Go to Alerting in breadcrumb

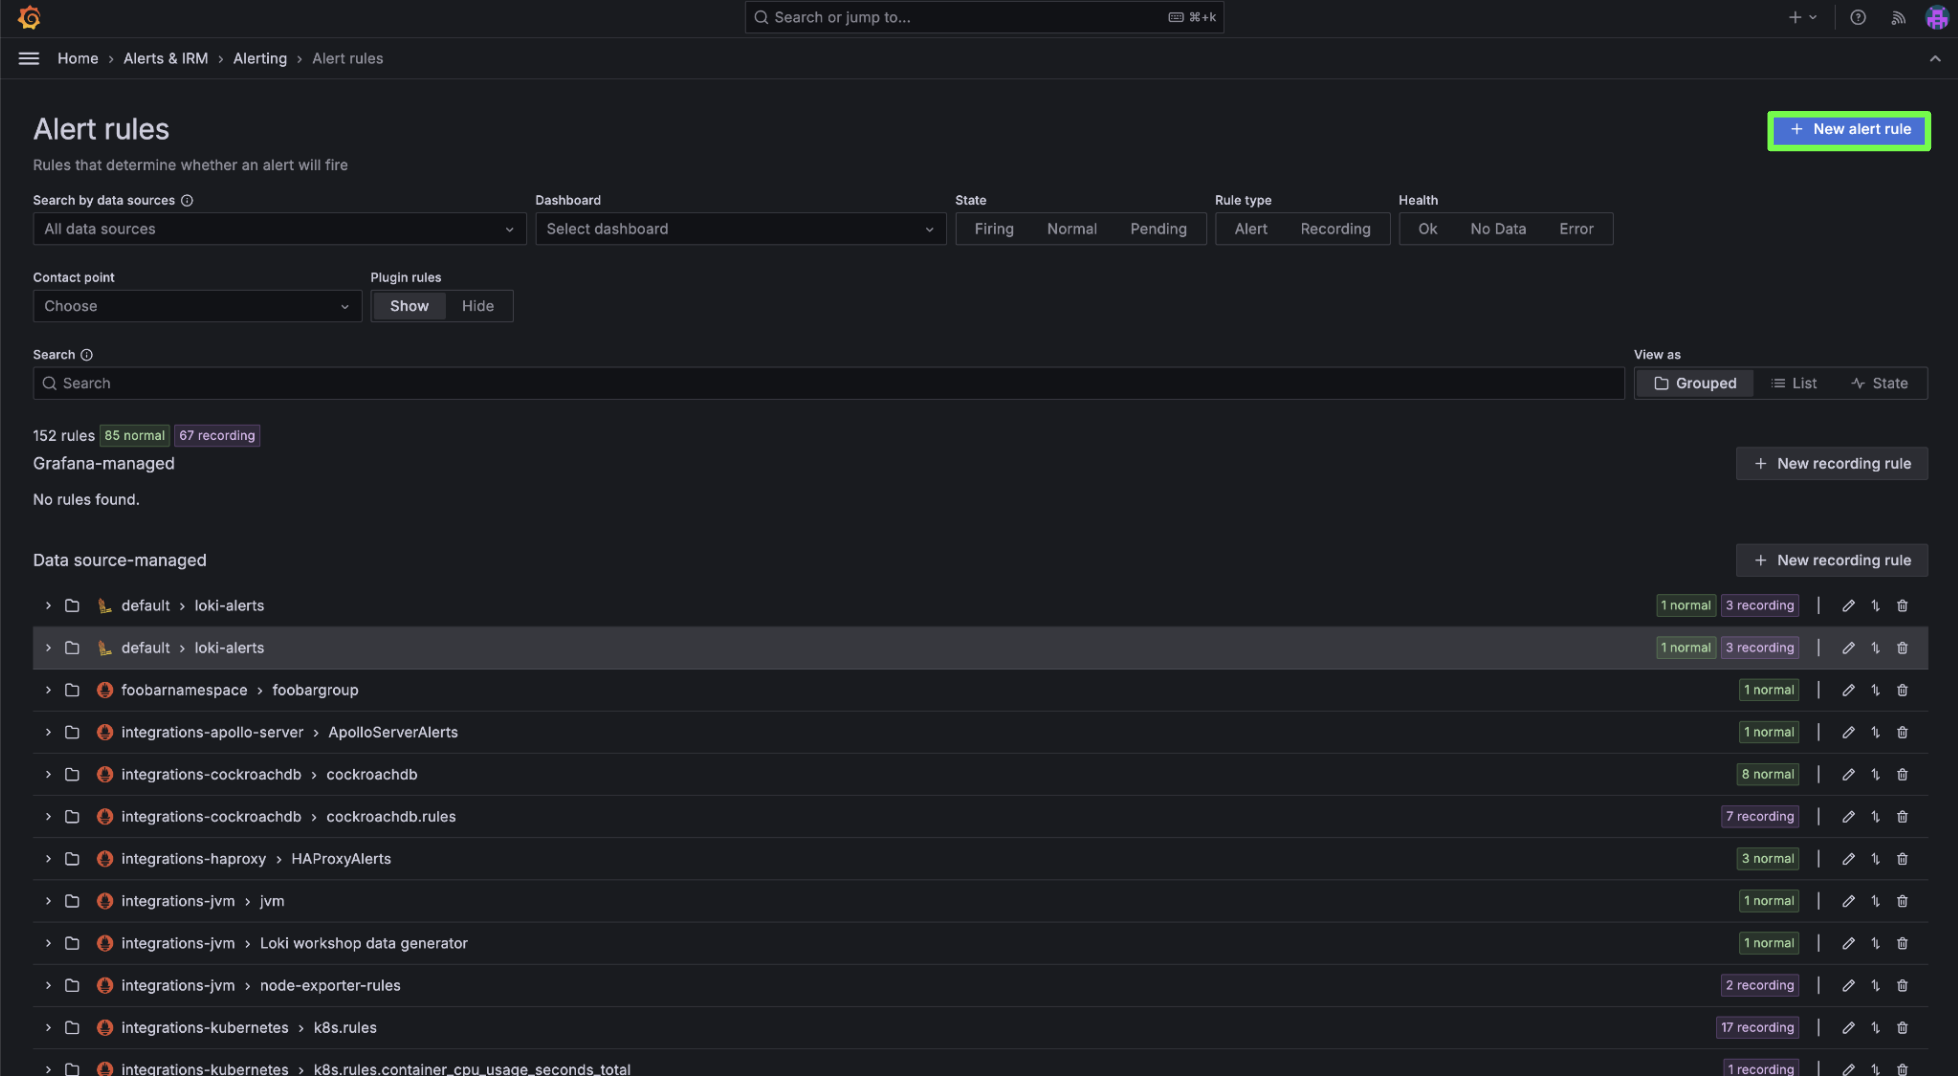(x=259, y=58)
